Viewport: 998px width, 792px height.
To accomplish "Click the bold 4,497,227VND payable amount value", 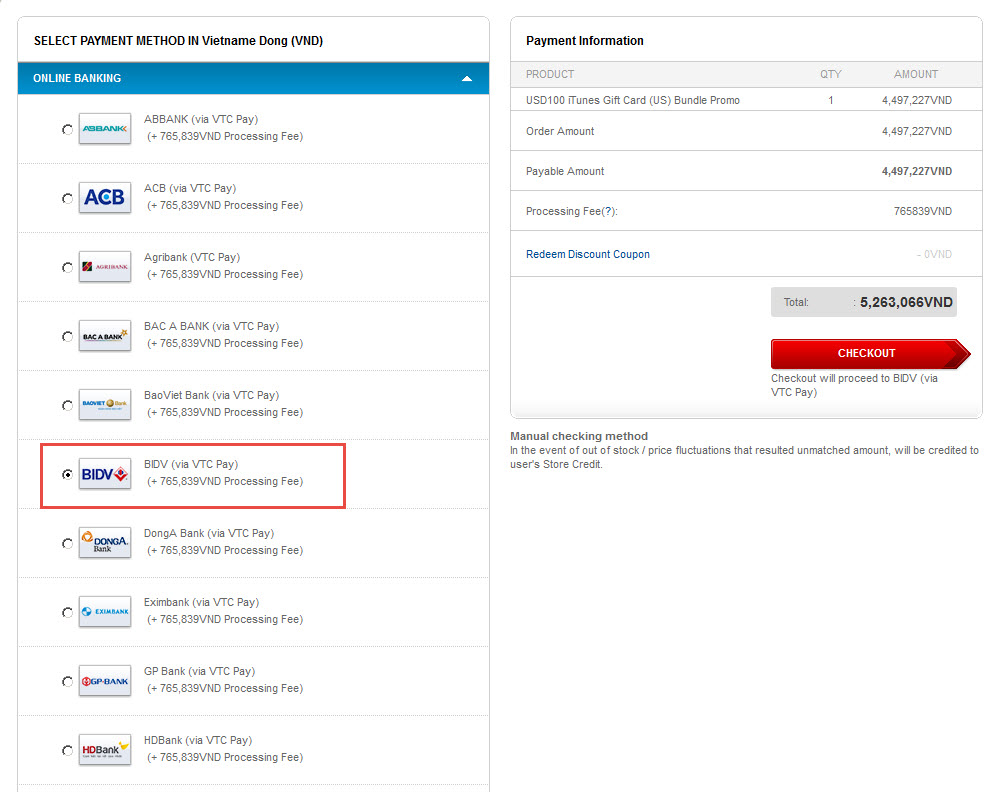I will click(x=917, y=171).
